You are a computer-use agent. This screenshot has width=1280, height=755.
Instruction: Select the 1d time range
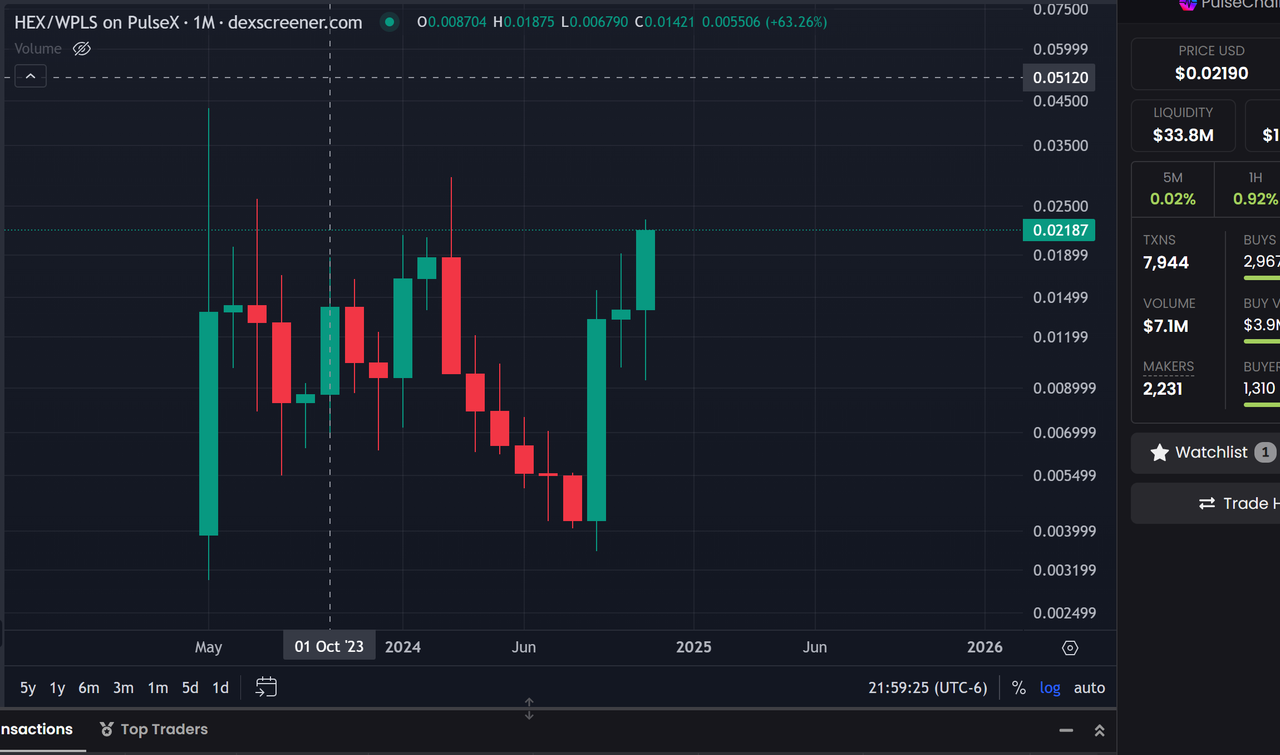point(220,688)
